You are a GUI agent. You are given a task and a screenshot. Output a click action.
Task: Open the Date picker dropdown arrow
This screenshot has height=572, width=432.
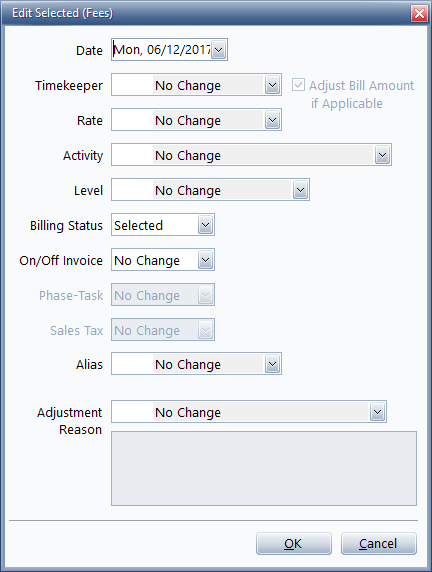pos(219,50)
